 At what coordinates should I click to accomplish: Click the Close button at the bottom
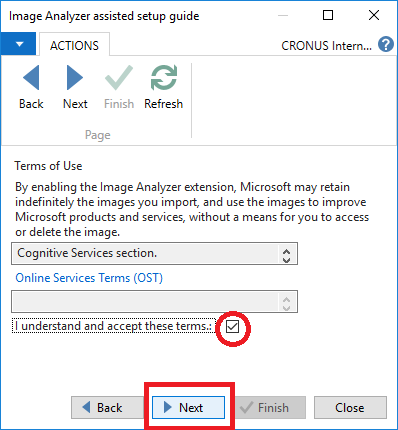(x=350, y=407)
